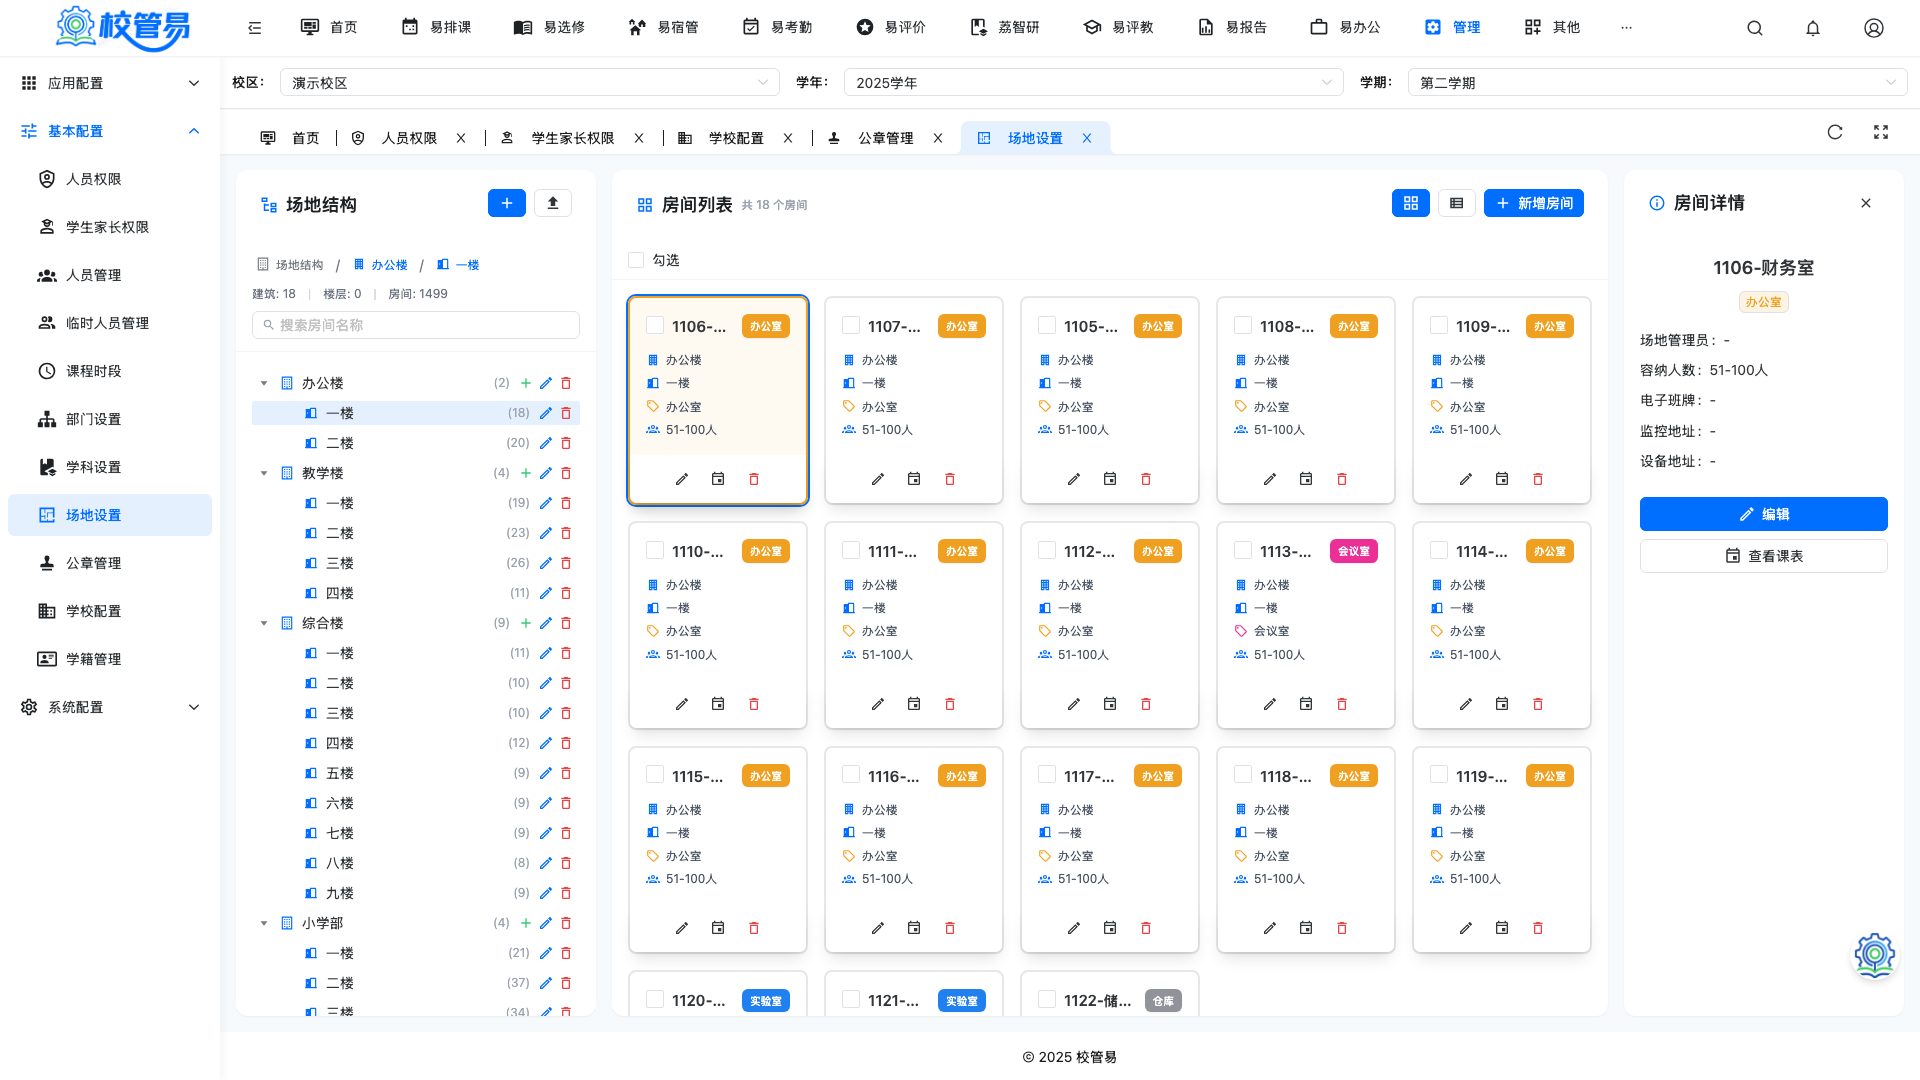Check the checkbox on room card 1111

click(x=851, y=551)
